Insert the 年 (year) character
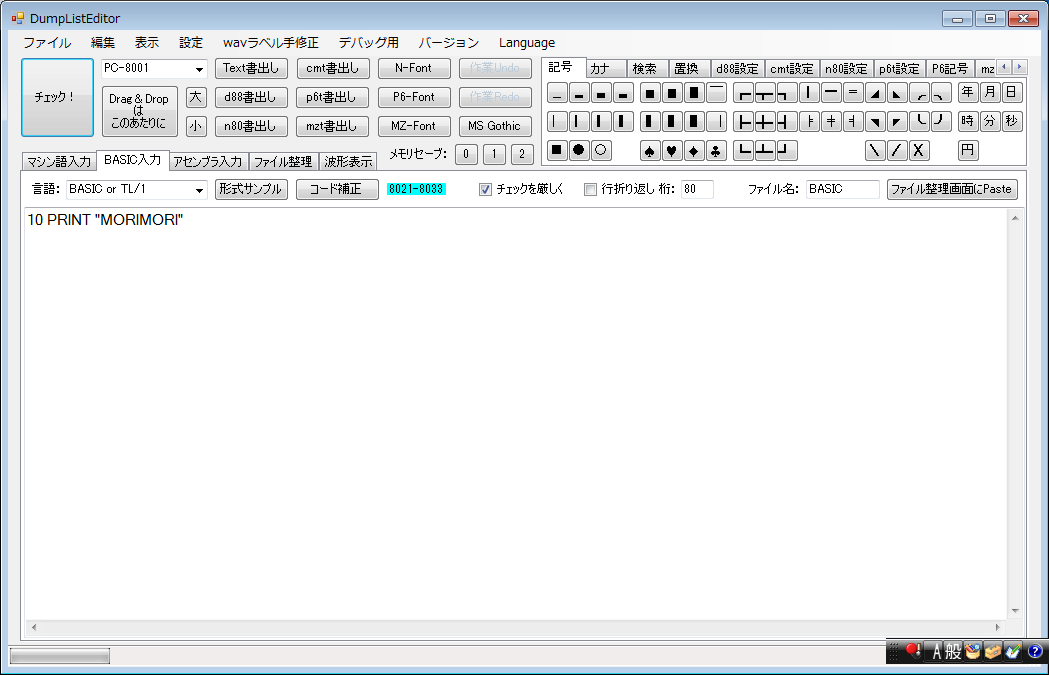The width and height of the screenshot is (1049, 675). point(968,92)
